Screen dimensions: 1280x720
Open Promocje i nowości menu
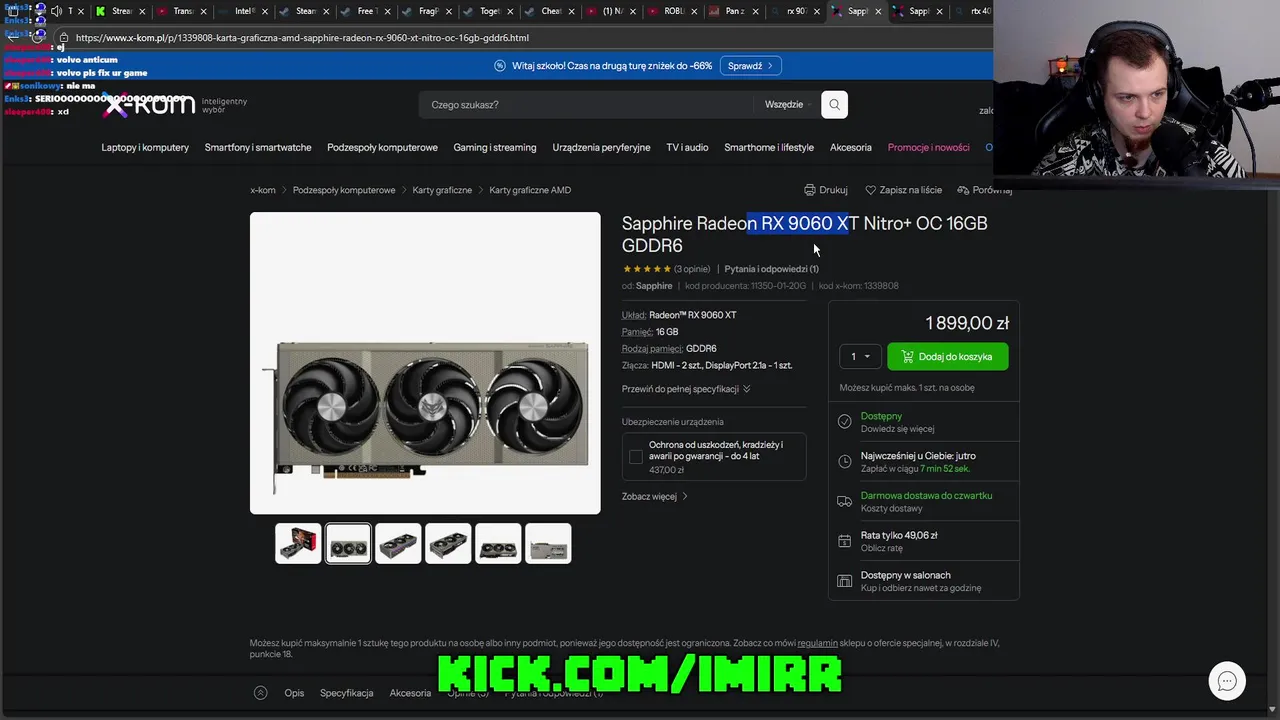pos(929,147)
